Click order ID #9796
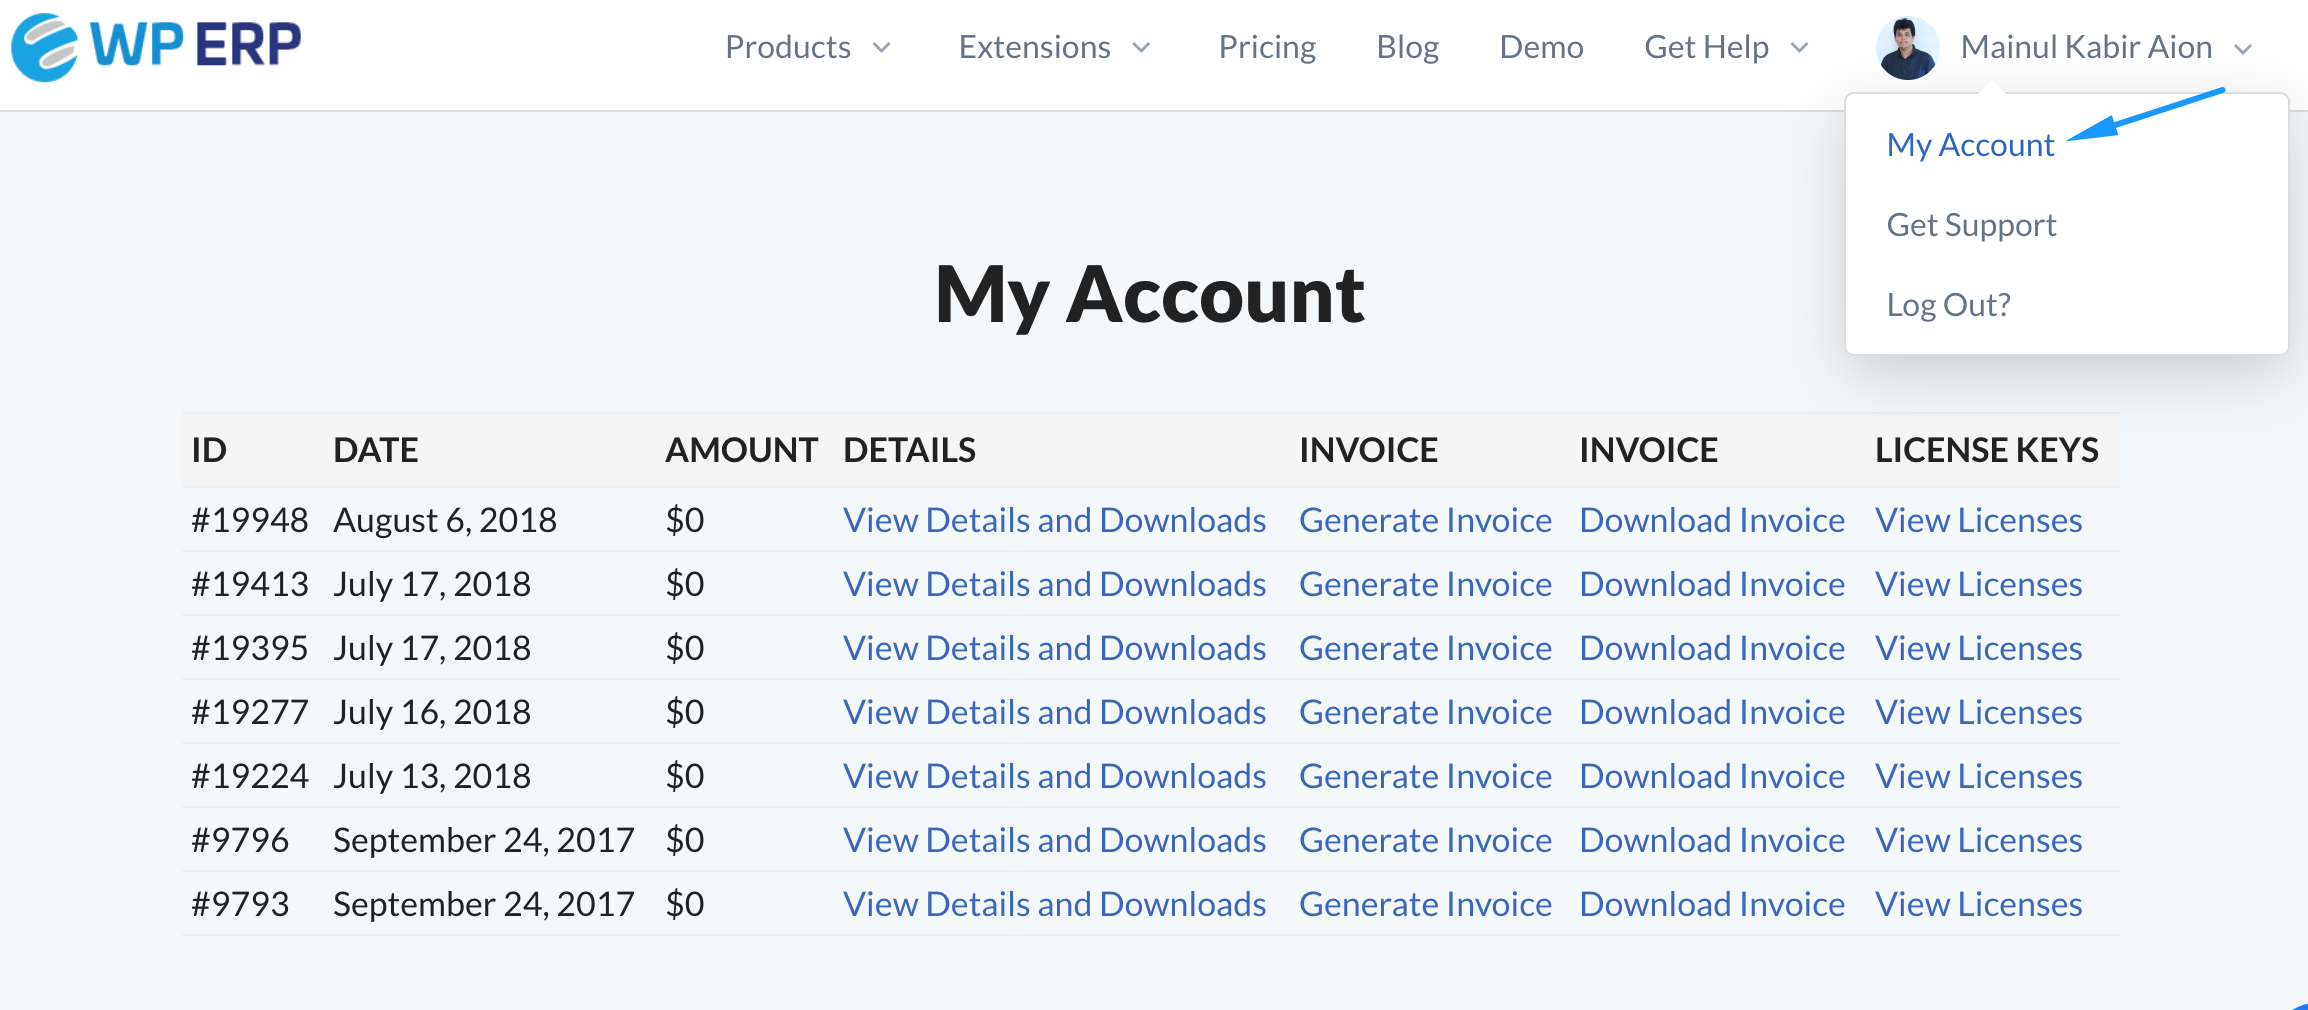 click(240, 840)
